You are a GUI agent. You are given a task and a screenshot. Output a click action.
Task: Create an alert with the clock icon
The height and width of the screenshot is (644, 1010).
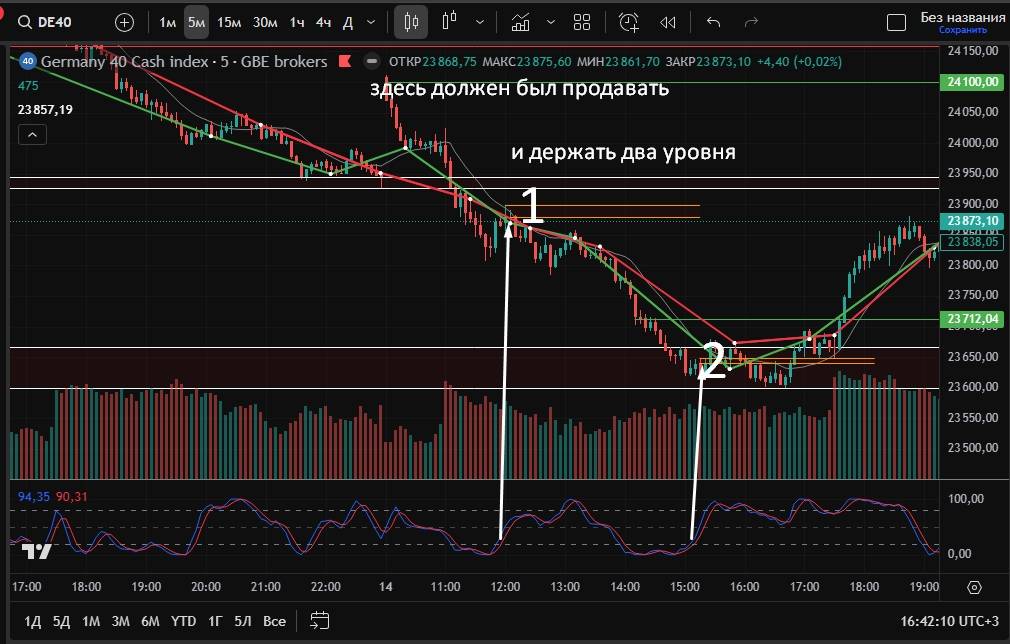[628, 21]
